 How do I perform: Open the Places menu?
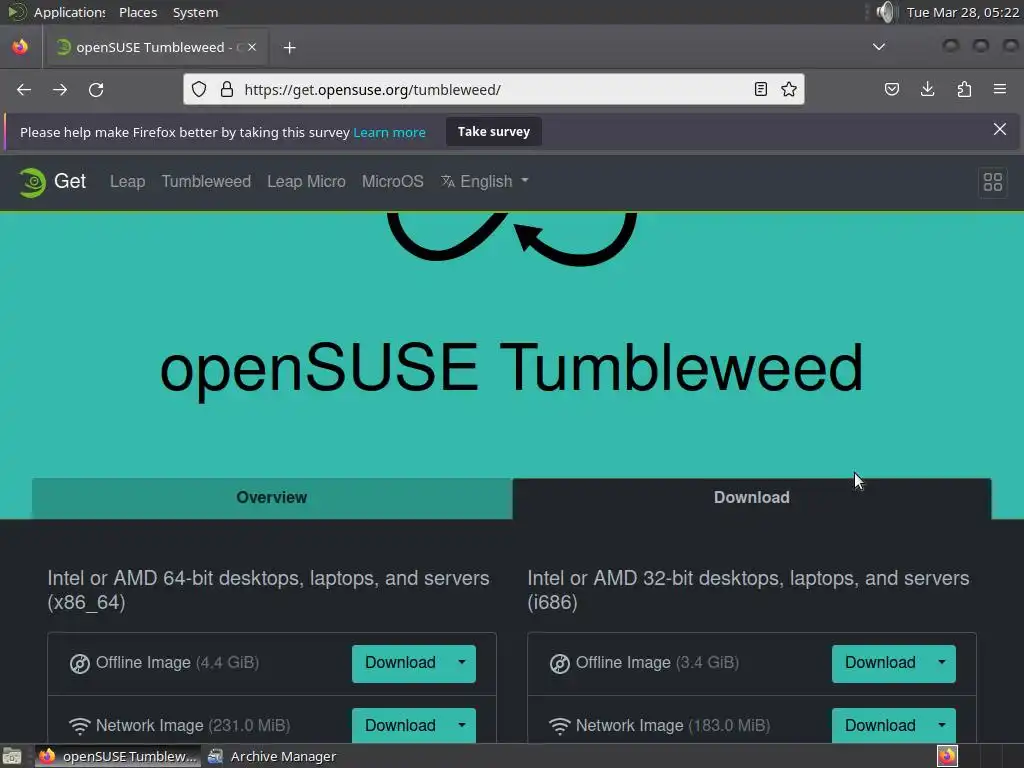tap(138, 12)
